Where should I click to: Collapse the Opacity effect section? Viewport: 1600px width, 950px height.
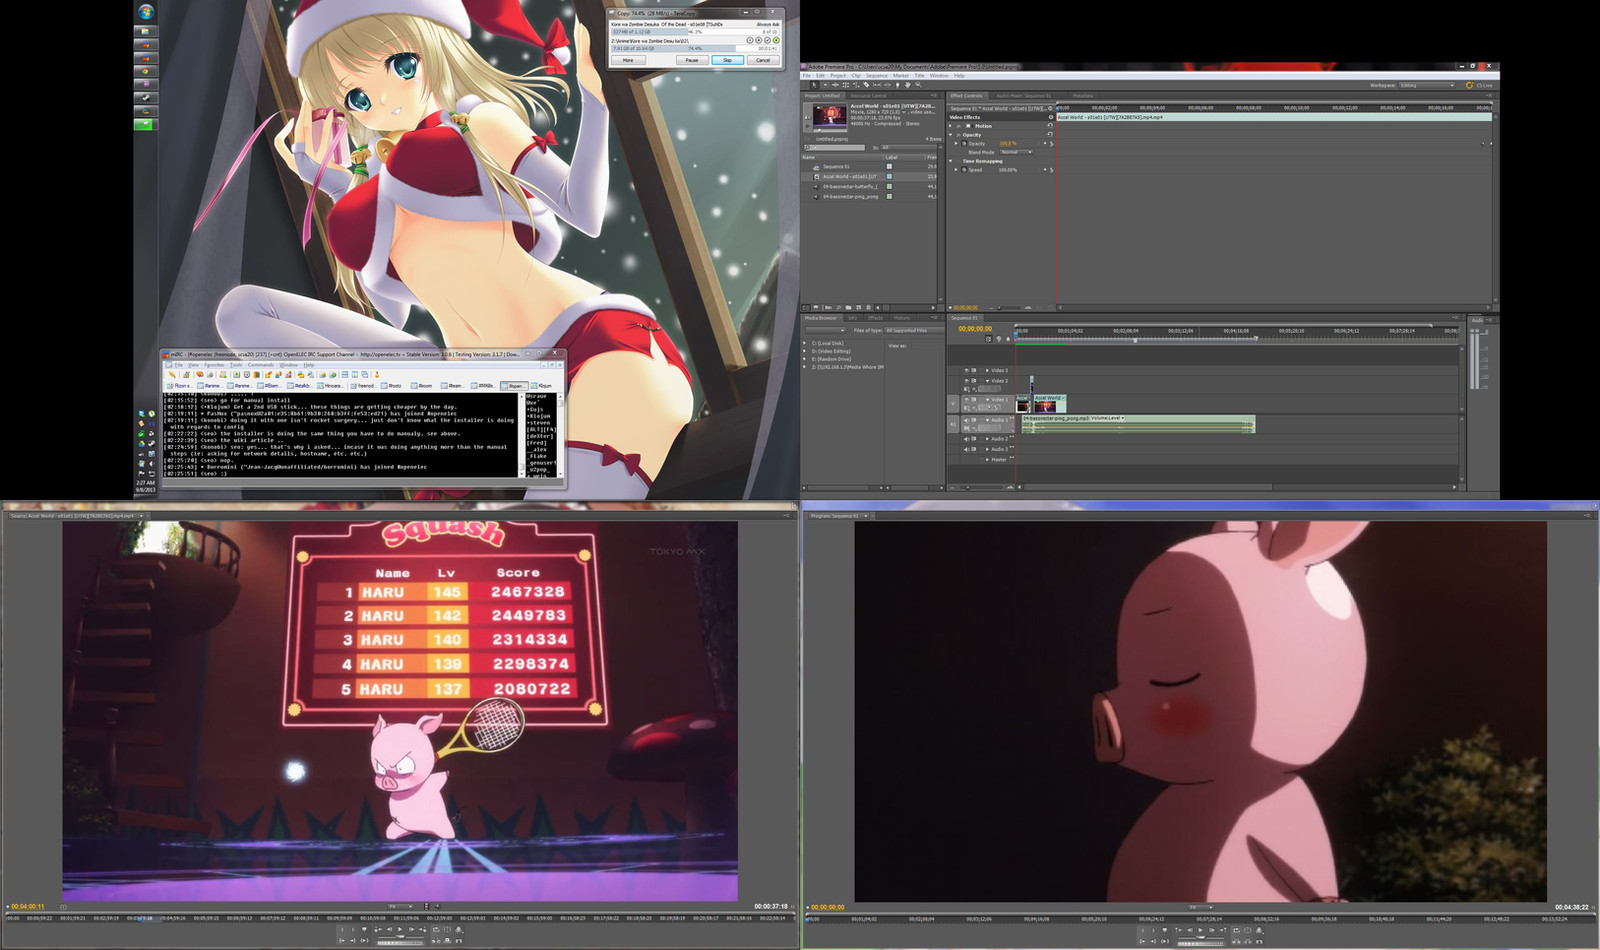point(950,135)
